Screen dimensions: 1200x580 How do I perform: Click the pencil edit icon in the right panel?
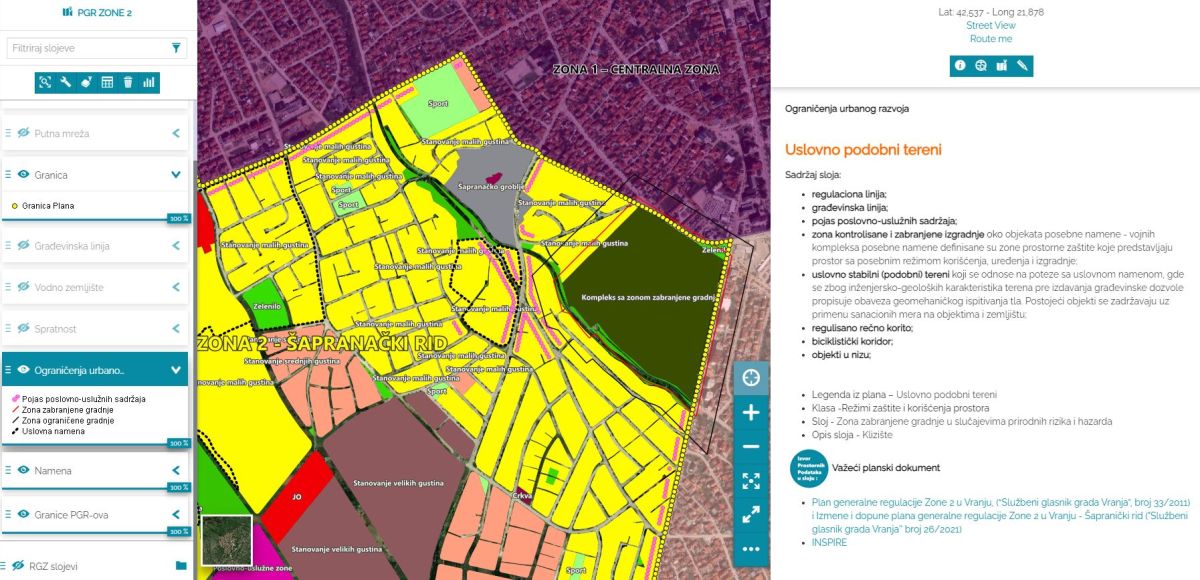tap(1022, 65)
